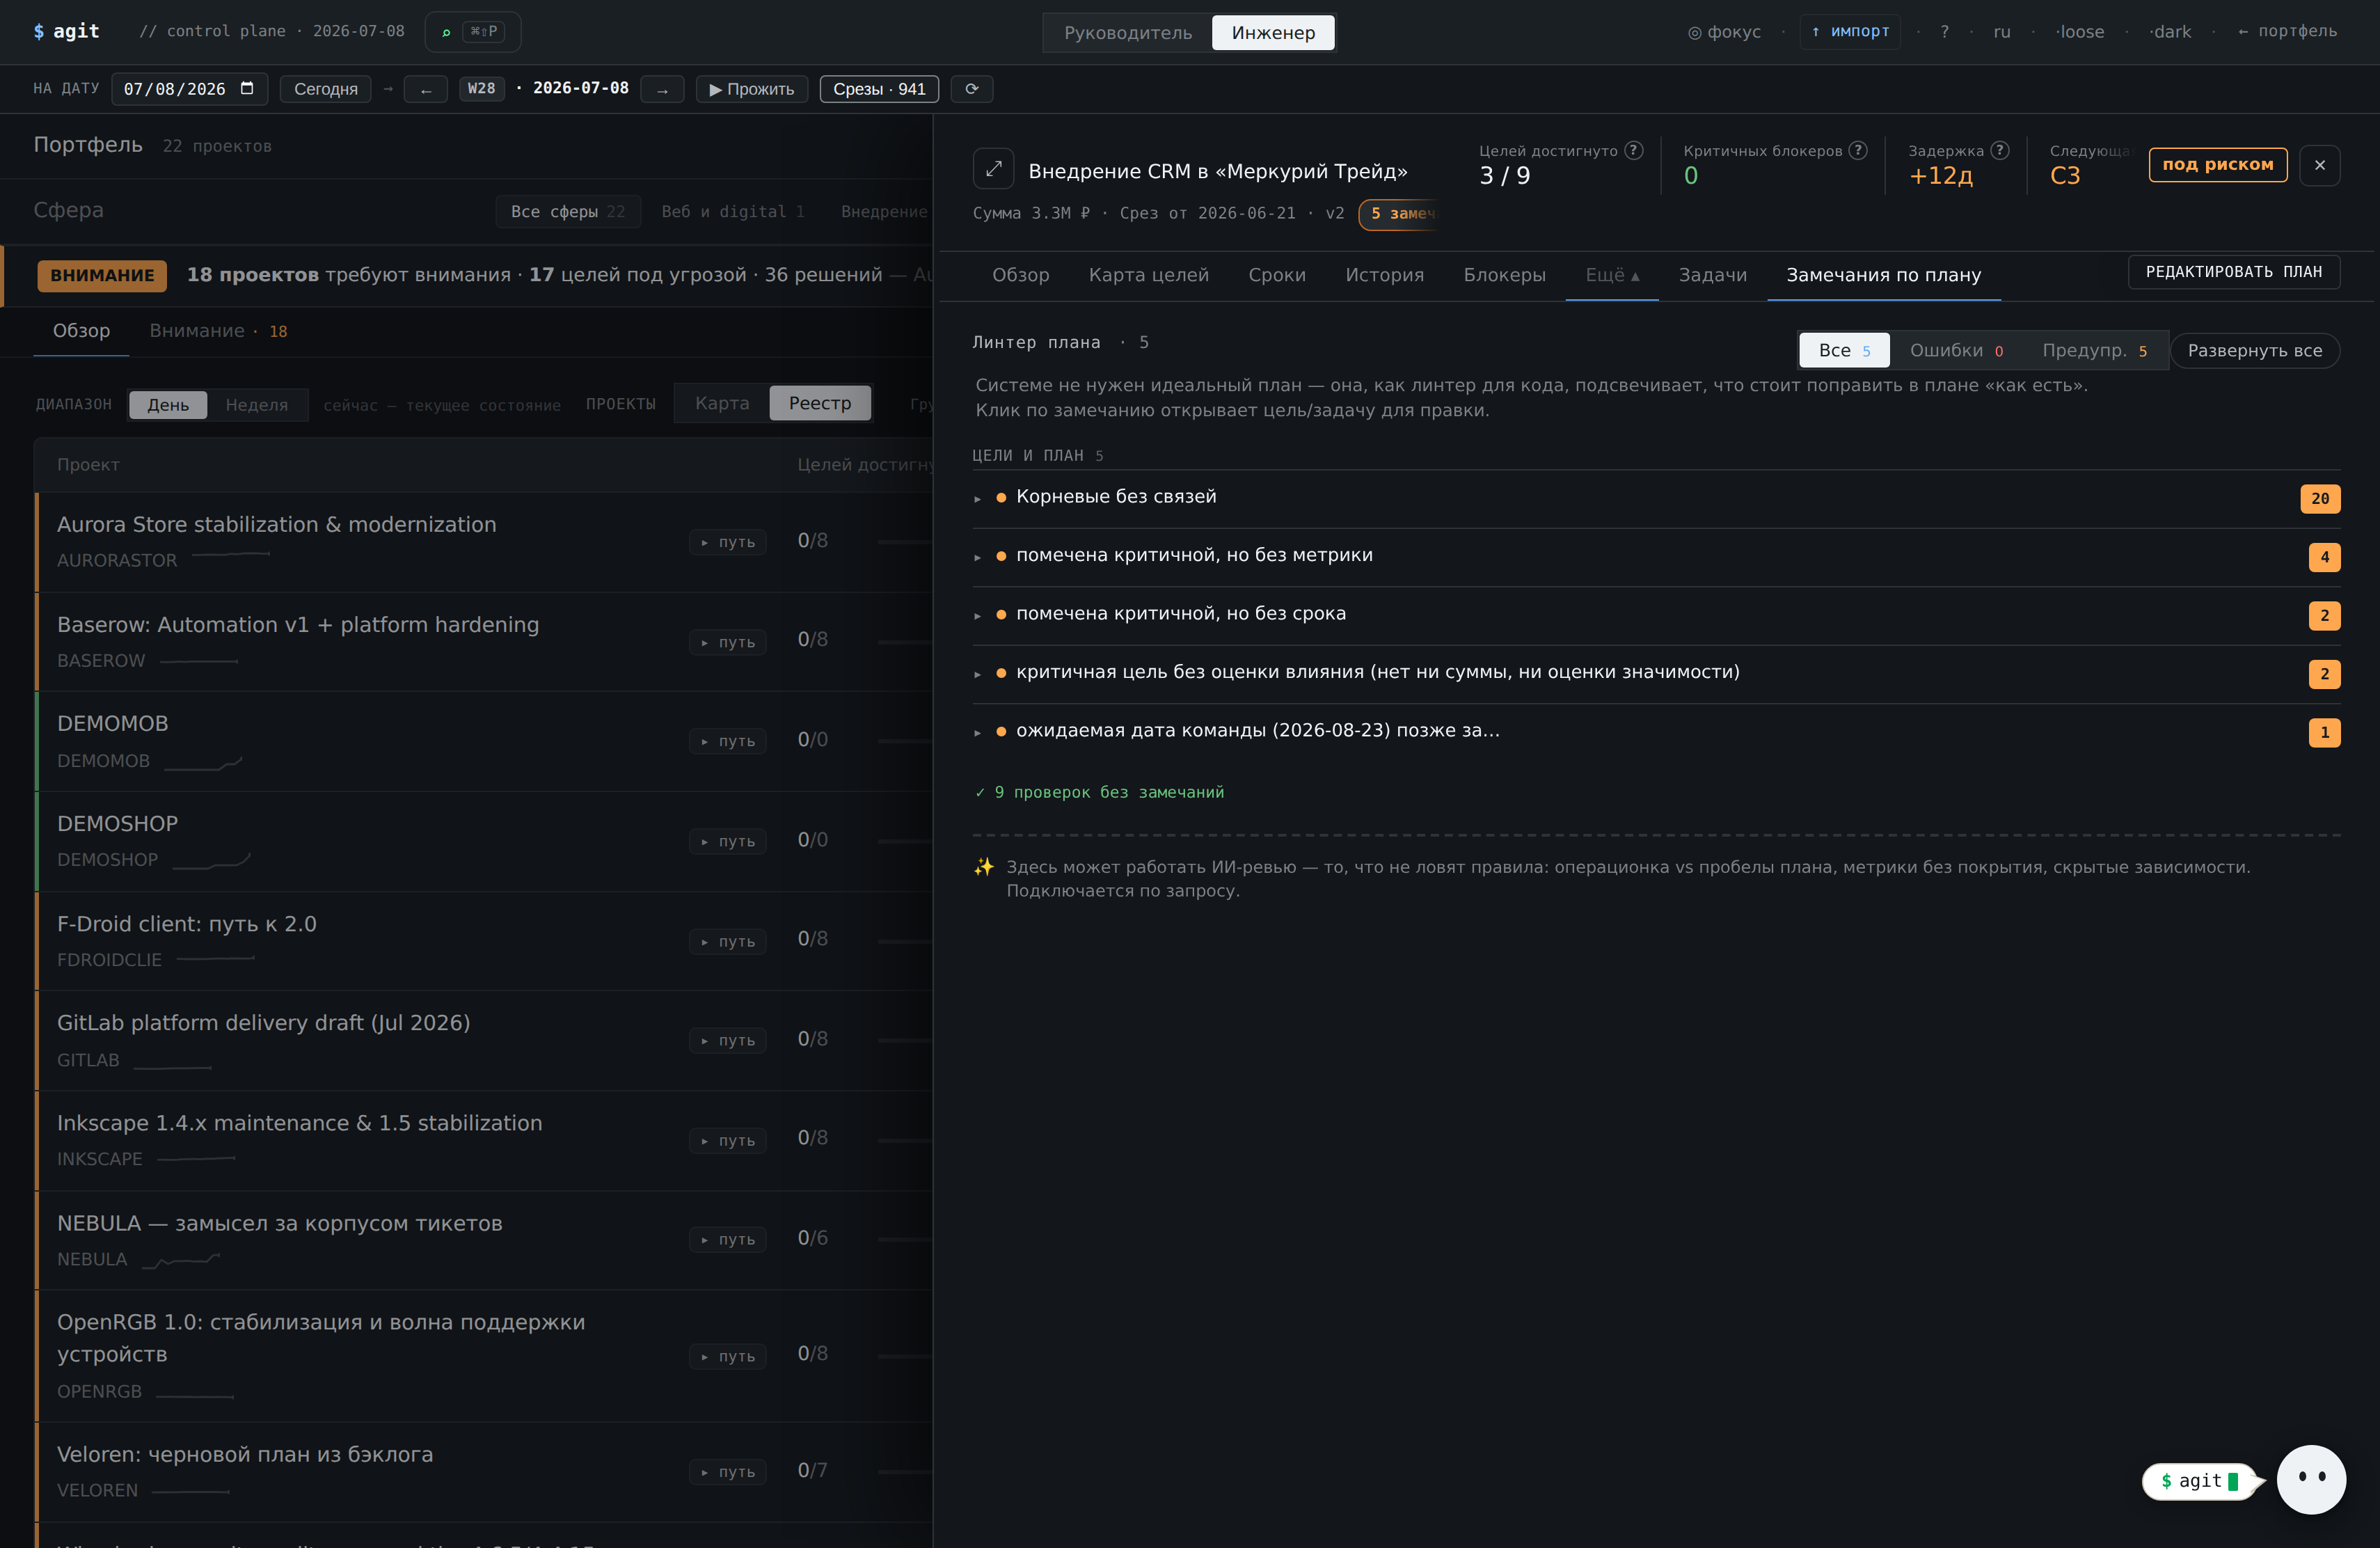
Task: Expand путь for NEBULA project
Action: tap(728, 1240)
